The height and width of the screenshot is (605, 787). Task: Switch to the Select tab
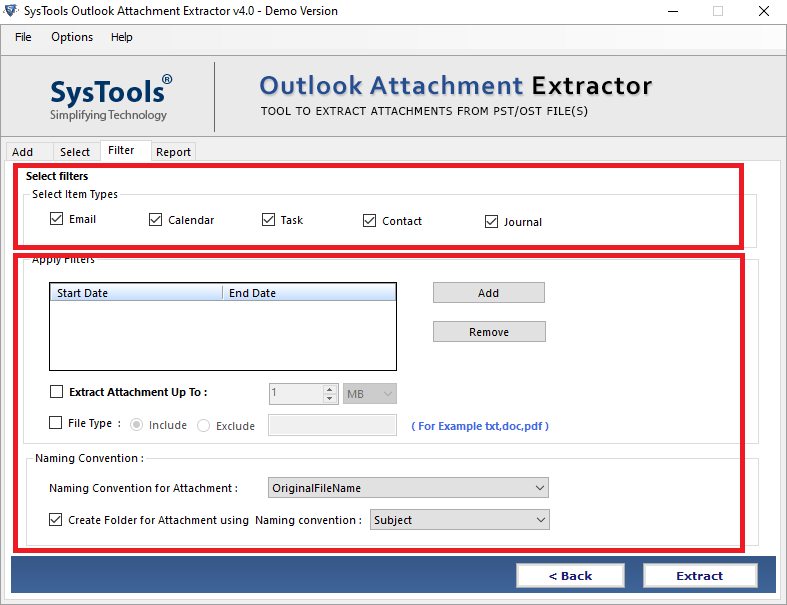[x=75, y=152]
